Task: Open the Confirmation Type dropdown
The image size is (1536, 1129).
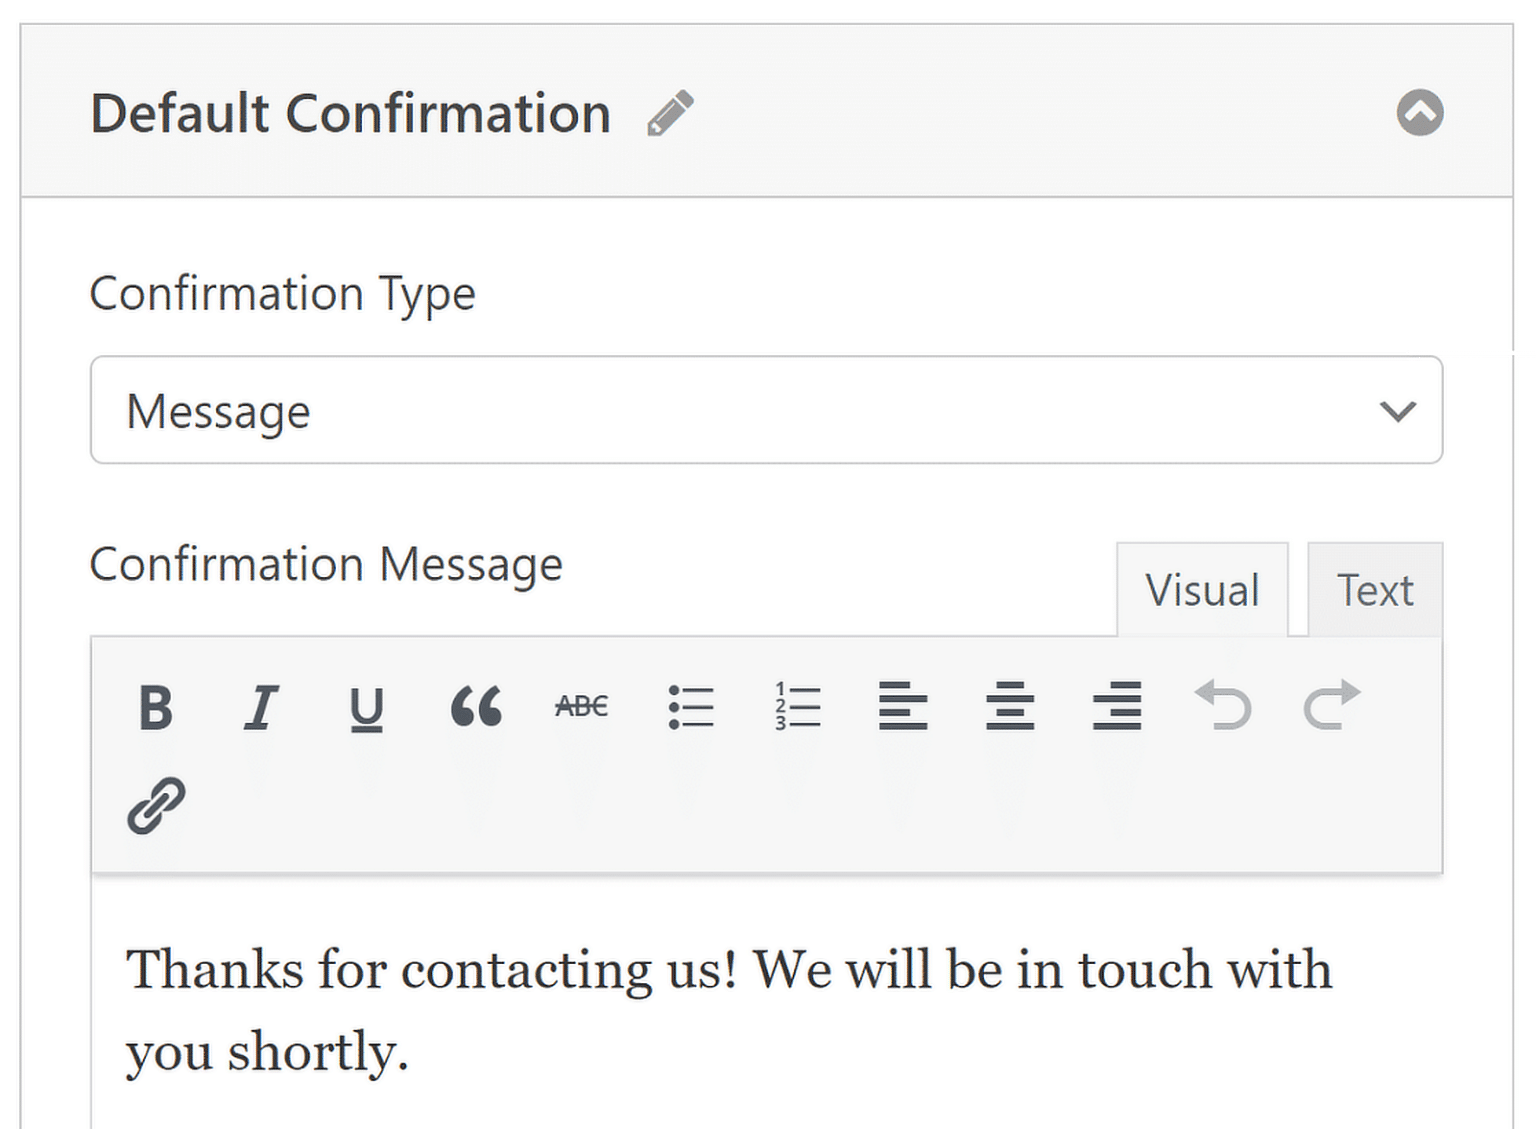Action: [x=766, y=410]
